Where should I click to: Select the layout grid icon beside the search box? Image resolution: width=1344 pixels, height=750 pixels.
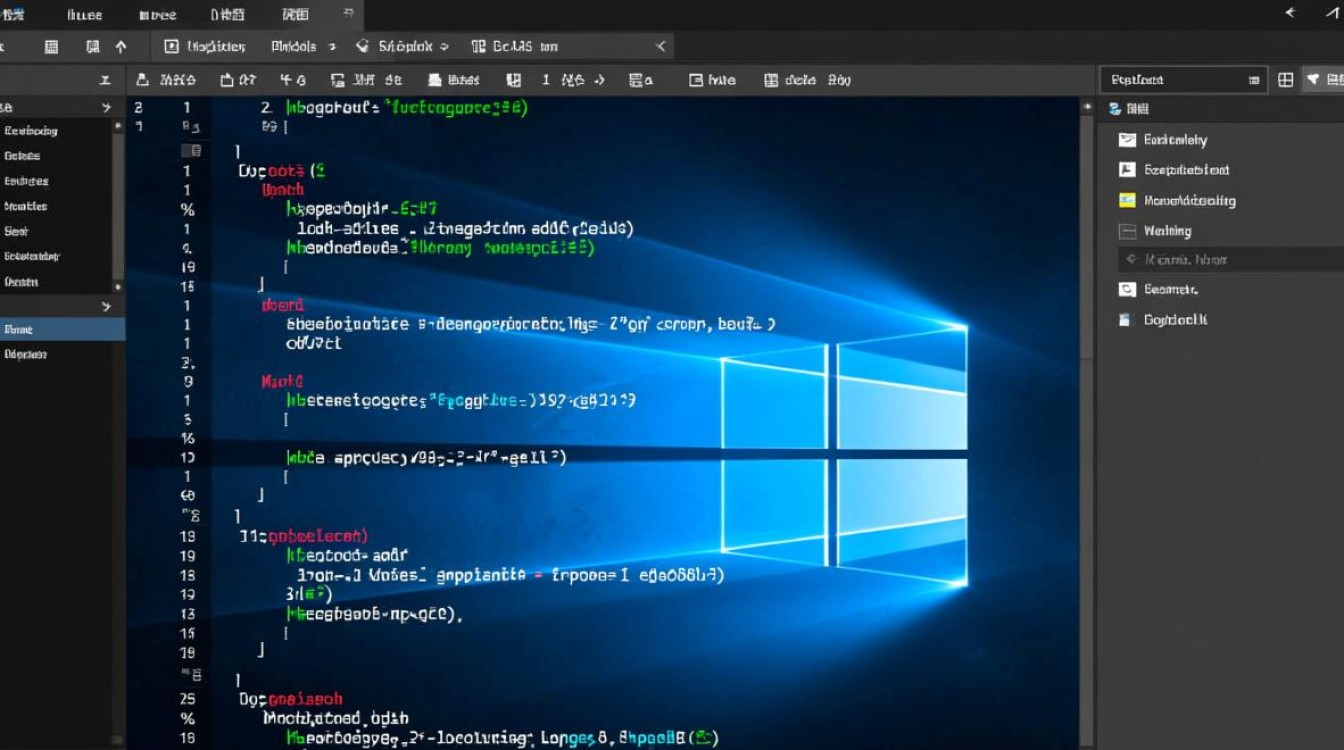pos(1284,79)
